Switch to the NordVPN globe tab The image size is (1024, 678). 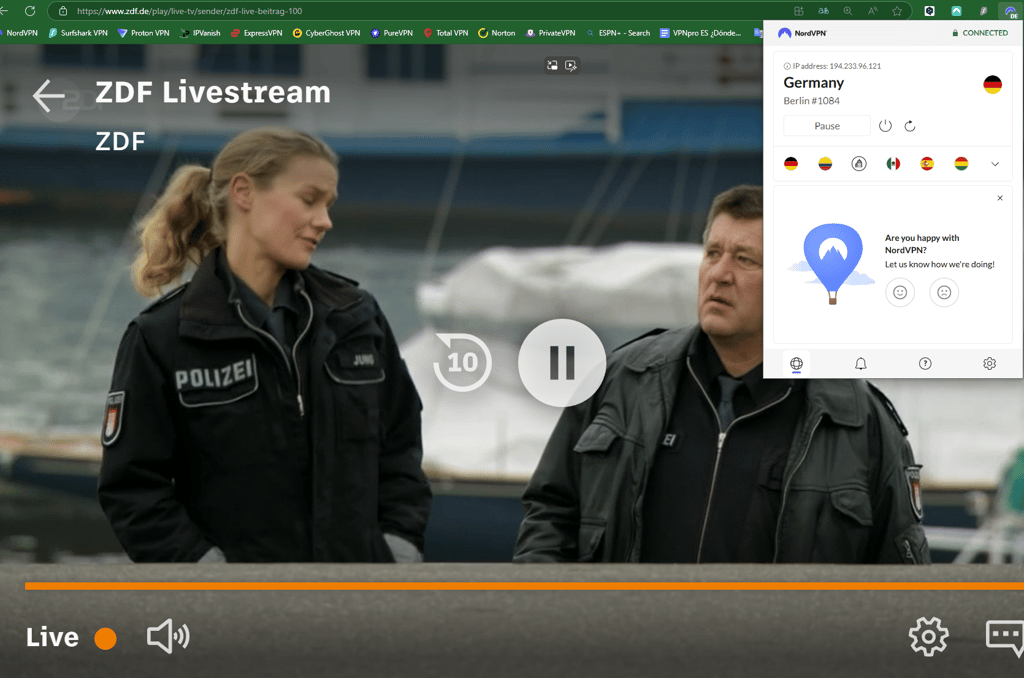[x=796, y=364]
